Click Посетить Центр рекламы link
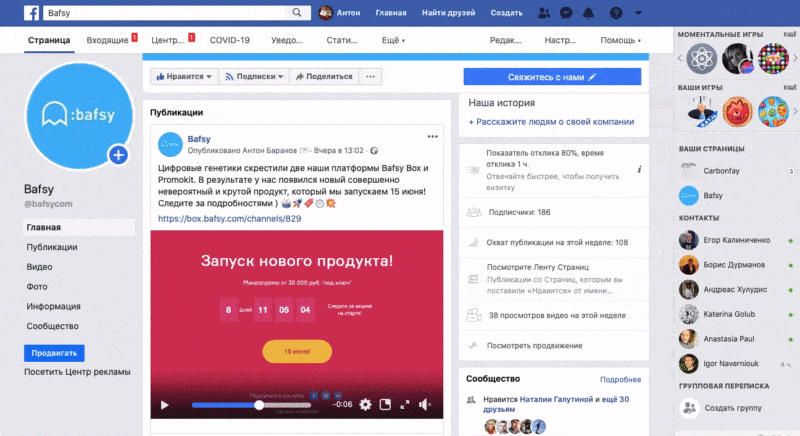This screenshot has height=436, width=800. 77,372
